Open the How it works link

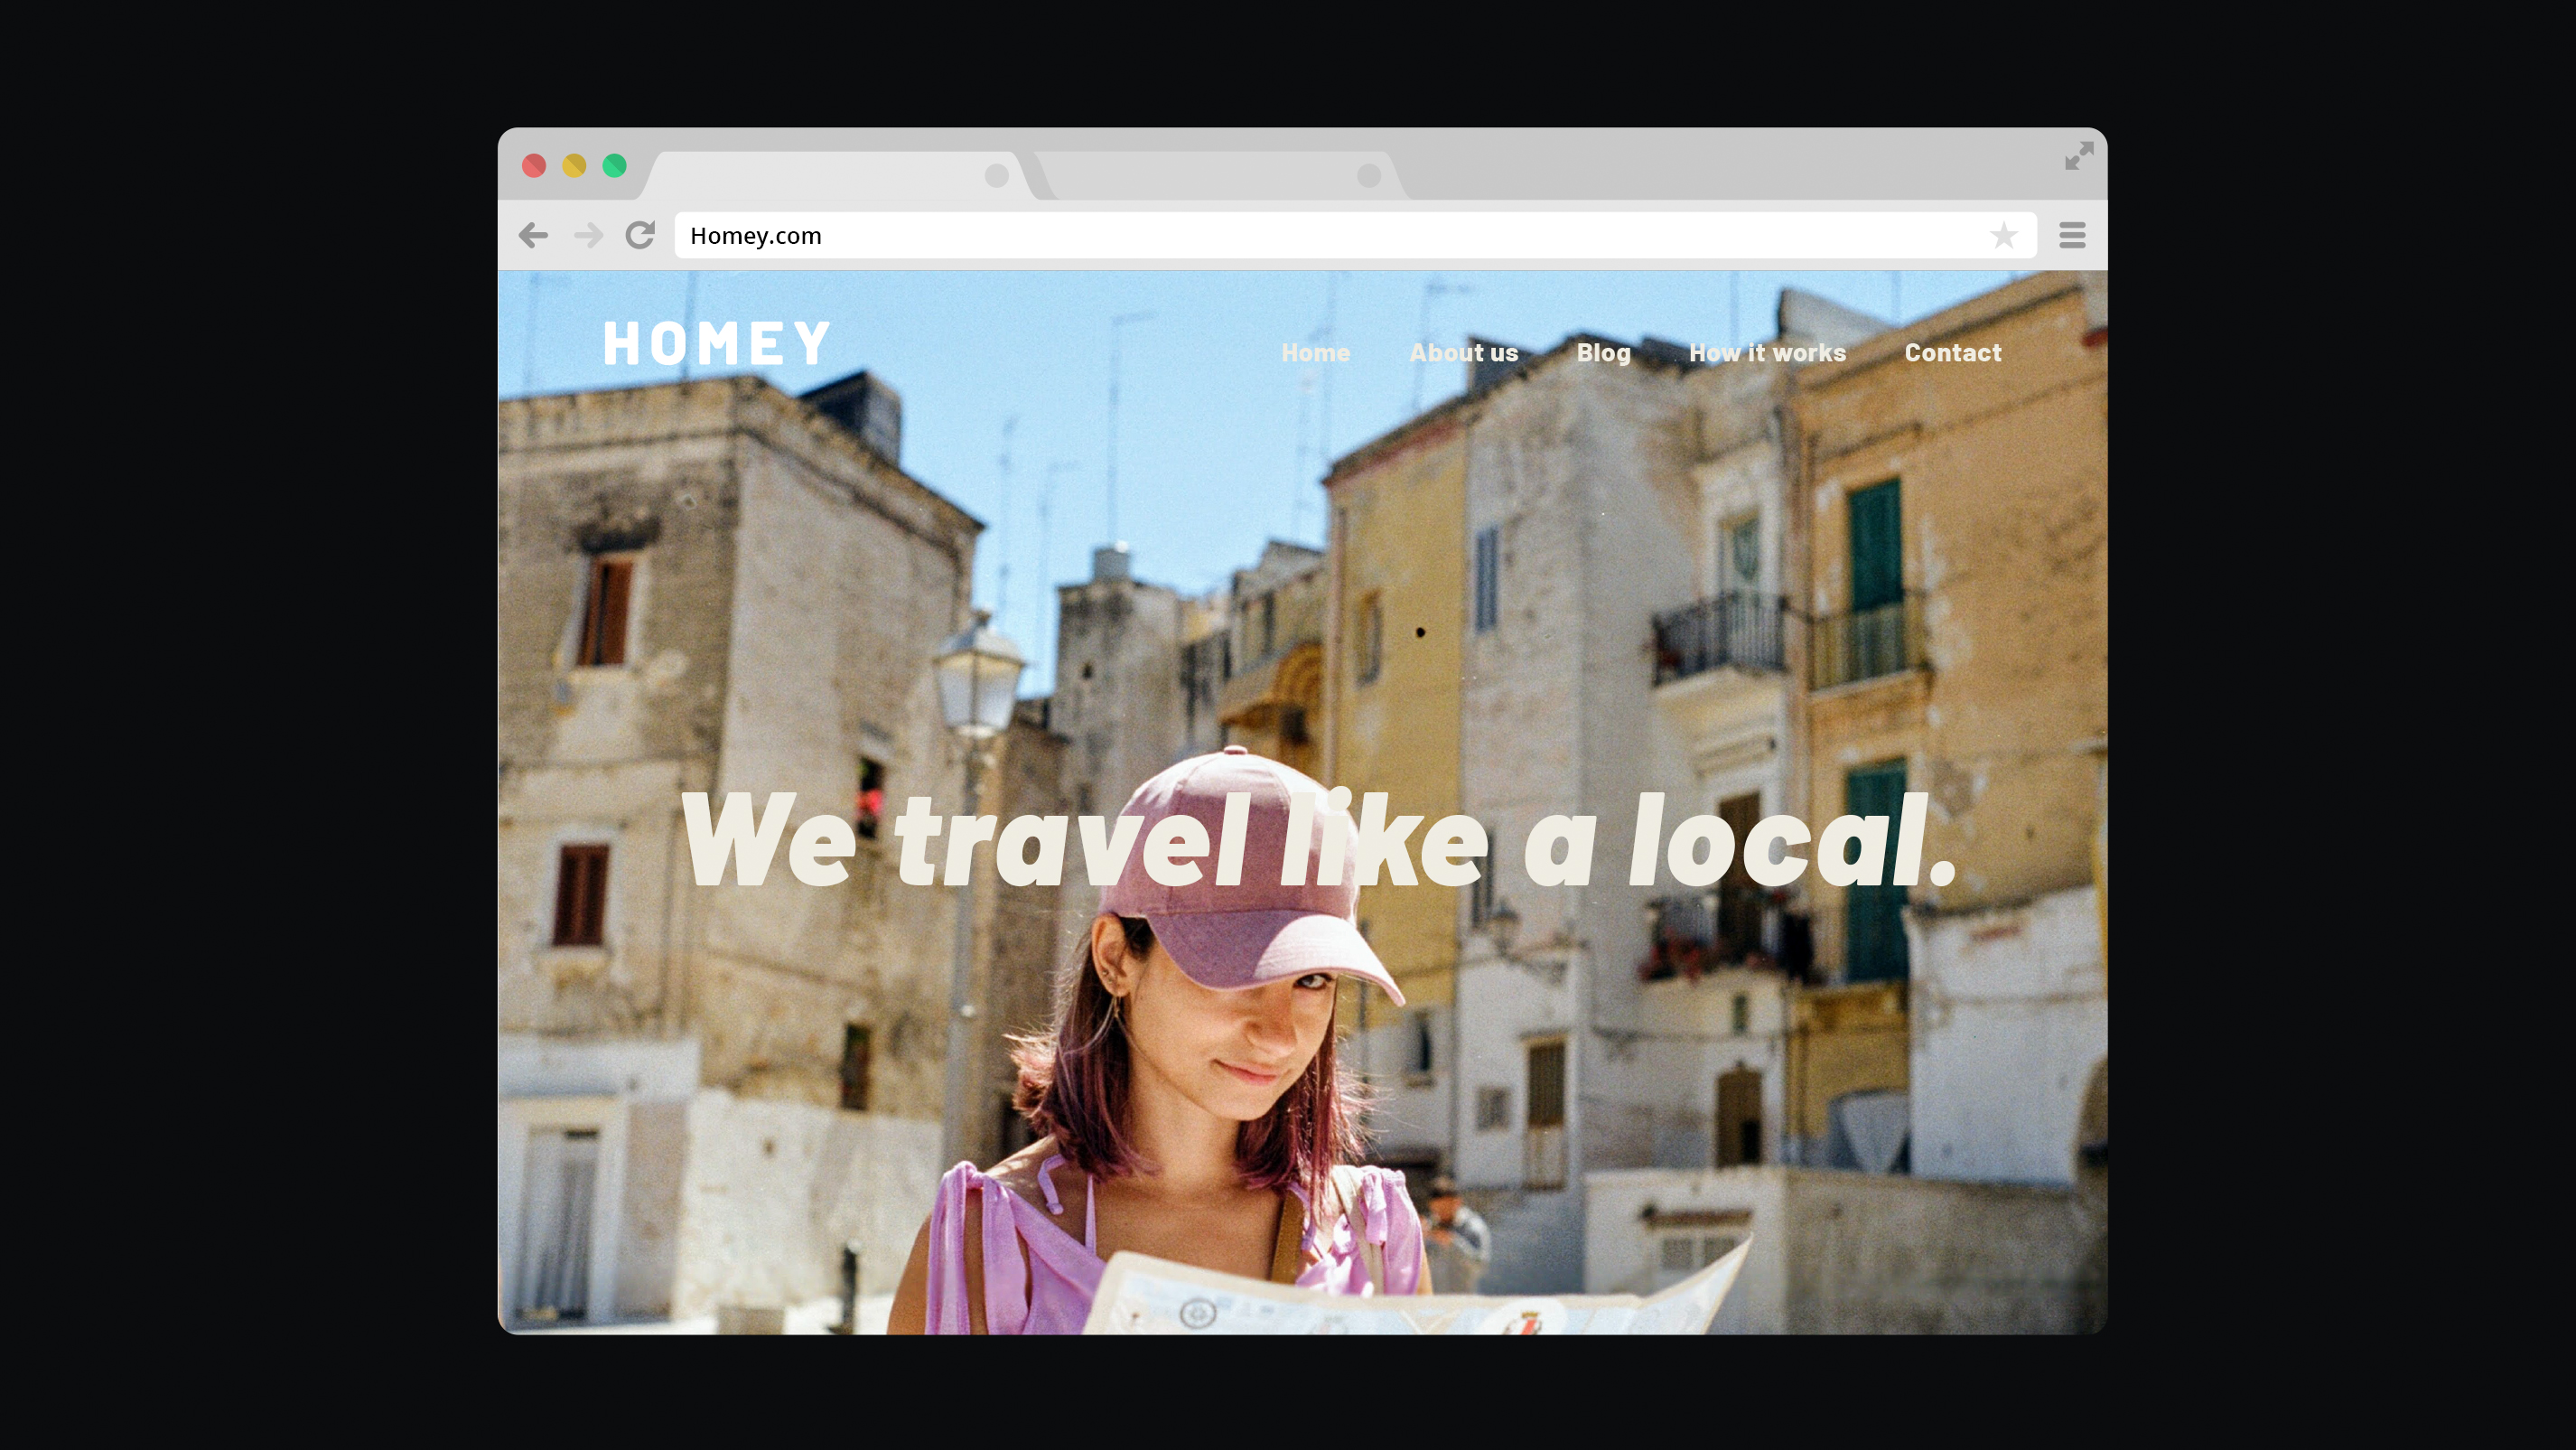(x=1767, y=353)
